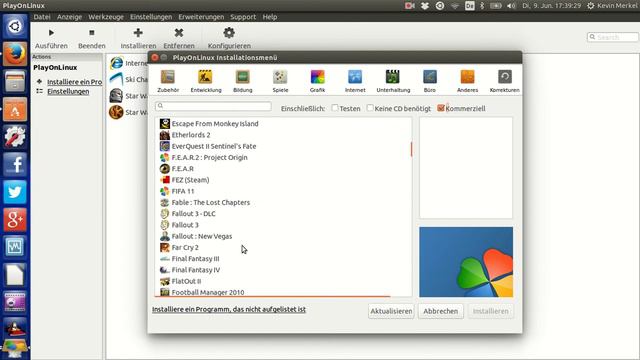640x360 pixels.
Task: Click the Windows logo preview image
Action: (466, 262)
